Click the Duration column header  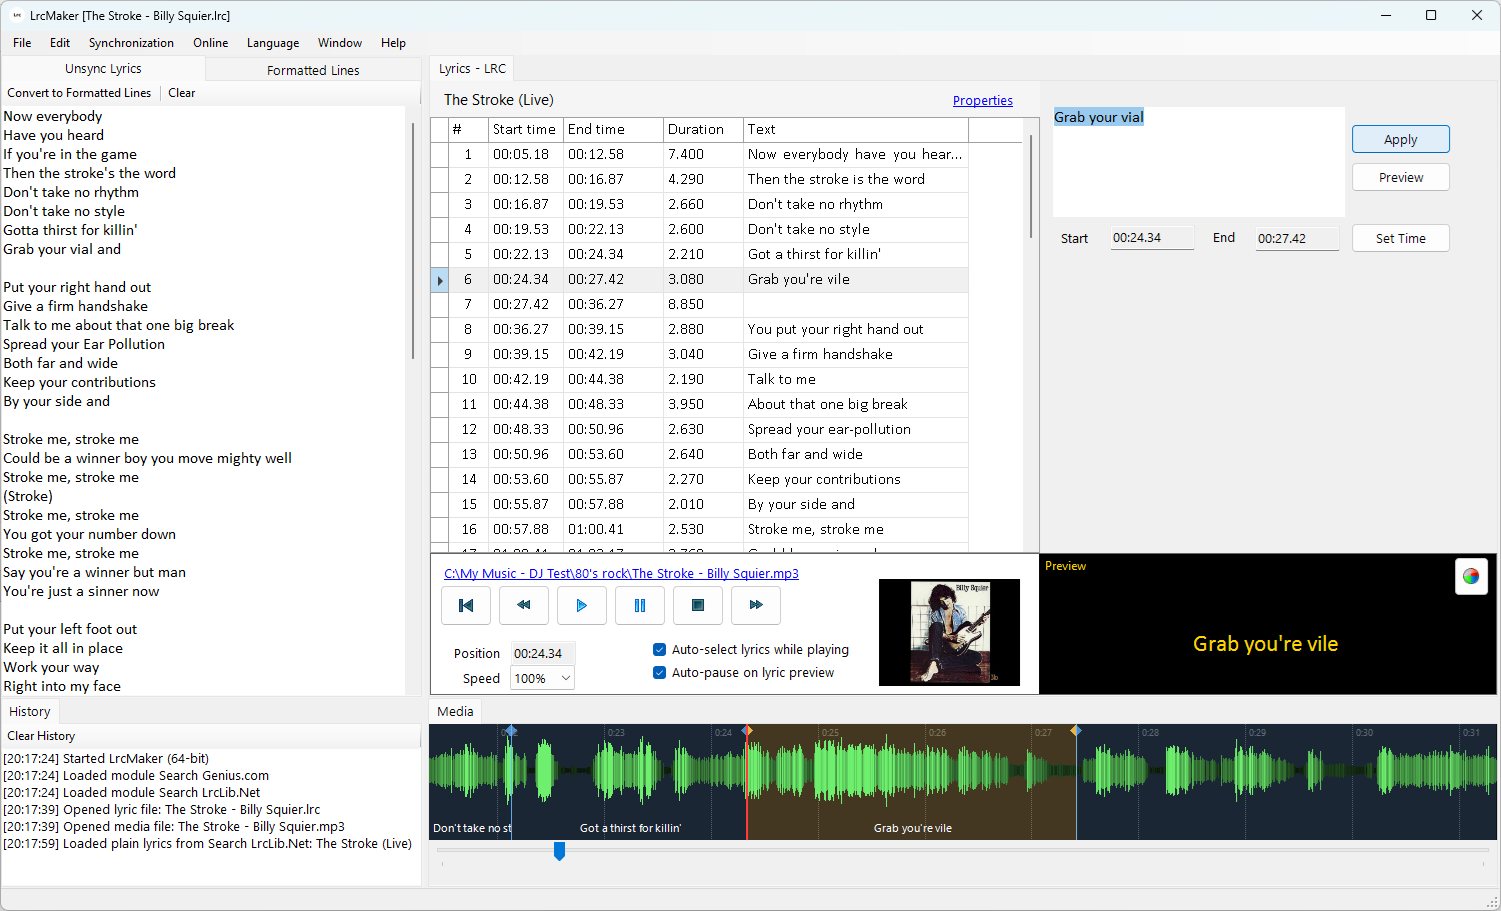point(703,130)
